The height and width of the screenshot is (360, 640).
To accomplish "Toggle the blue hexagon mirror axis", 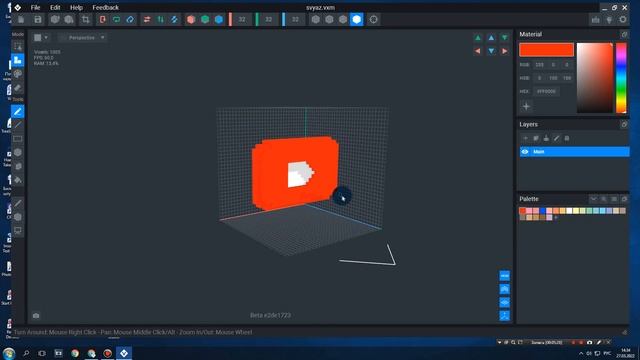I will [x=219, y=20].
